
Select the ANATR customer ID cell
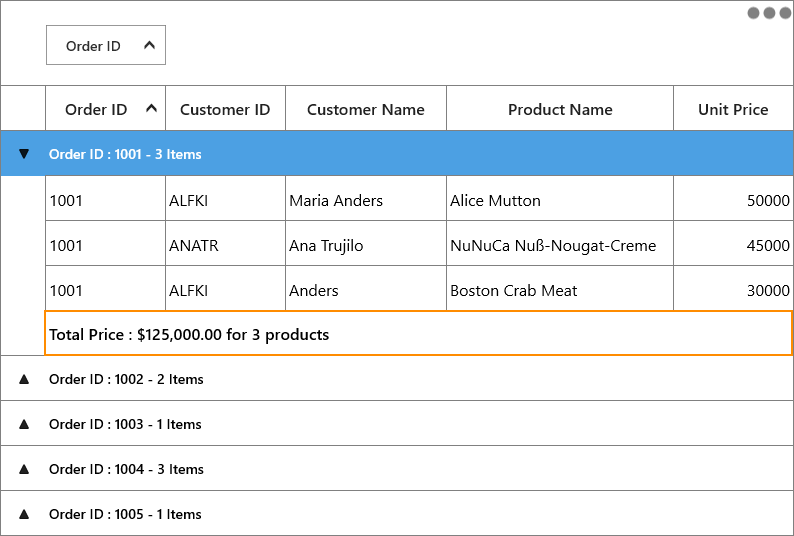225,243
